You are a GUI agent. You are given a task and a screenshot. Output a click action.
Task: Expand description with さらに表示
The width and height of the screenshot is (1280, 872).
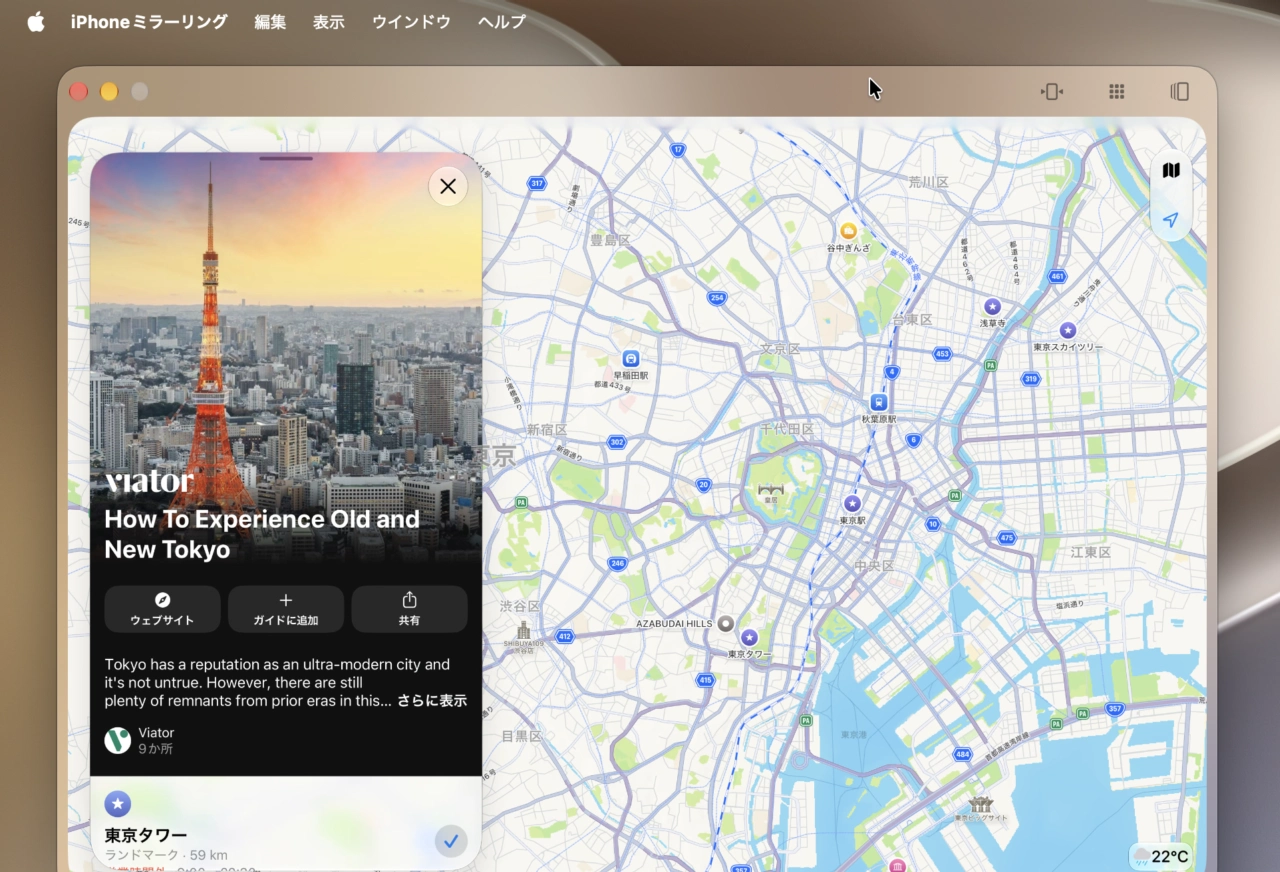point(432,701)
